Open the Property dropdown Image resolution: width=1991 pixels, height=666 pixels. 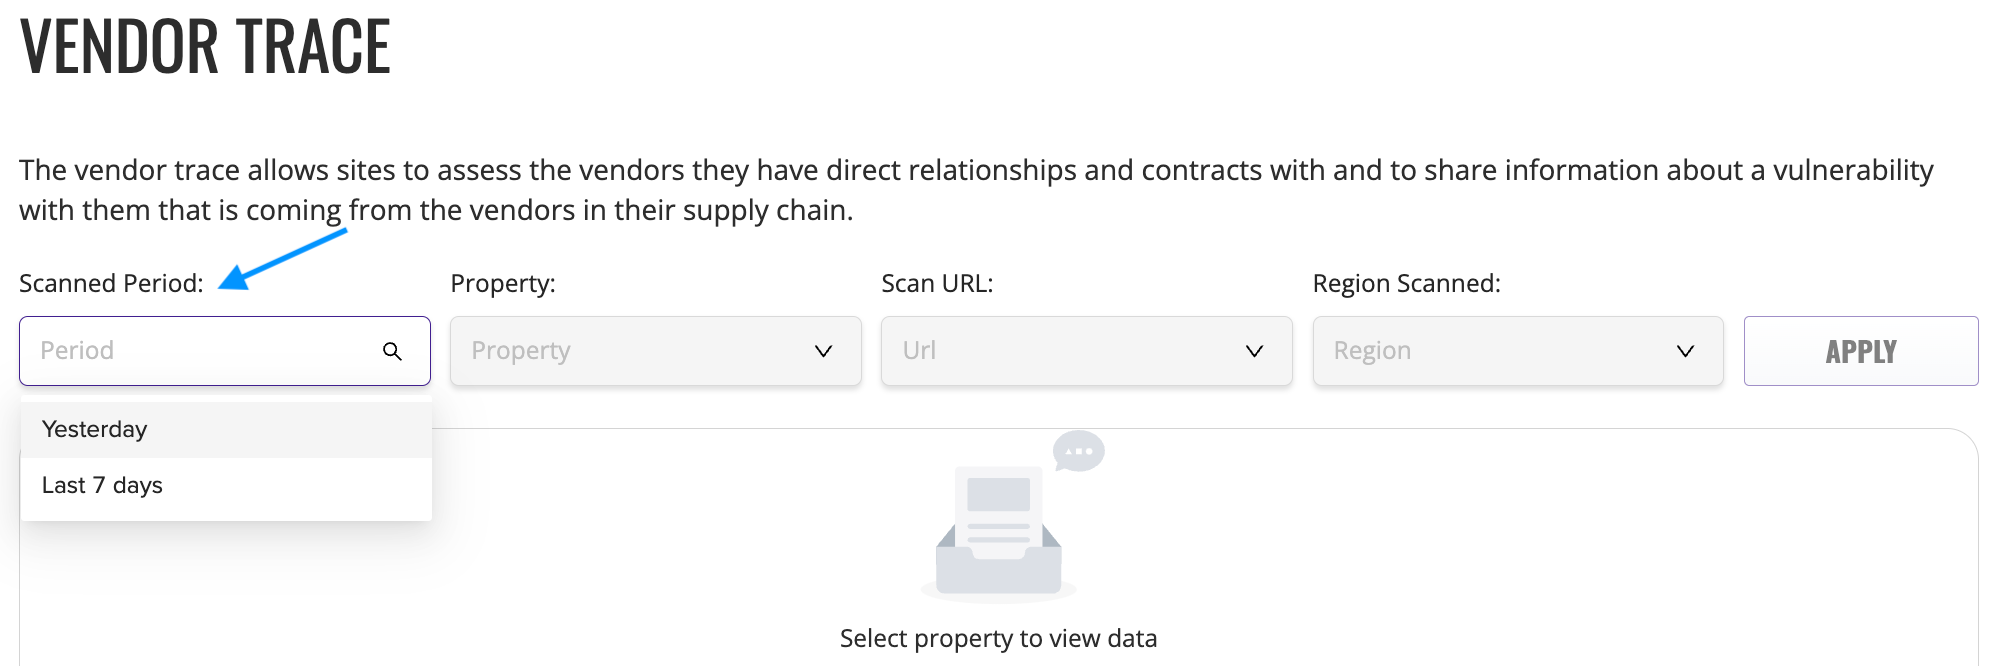point(656,351)
